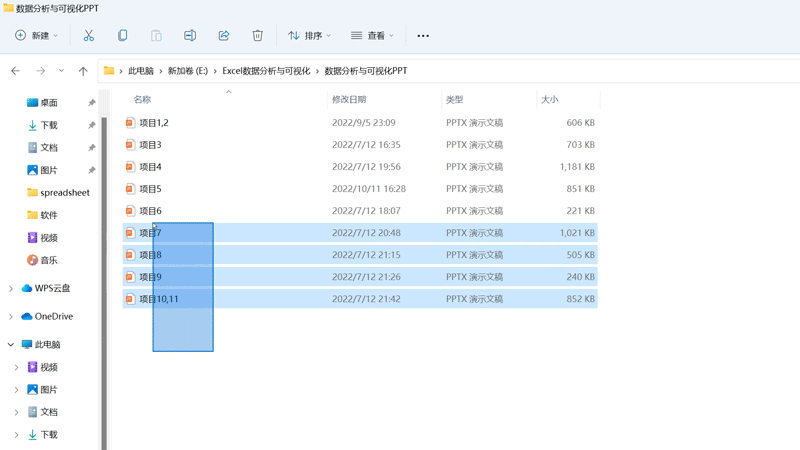Viewport: 800px width, 450px height.
Task: Select the file 项目4
Action: 360,166
